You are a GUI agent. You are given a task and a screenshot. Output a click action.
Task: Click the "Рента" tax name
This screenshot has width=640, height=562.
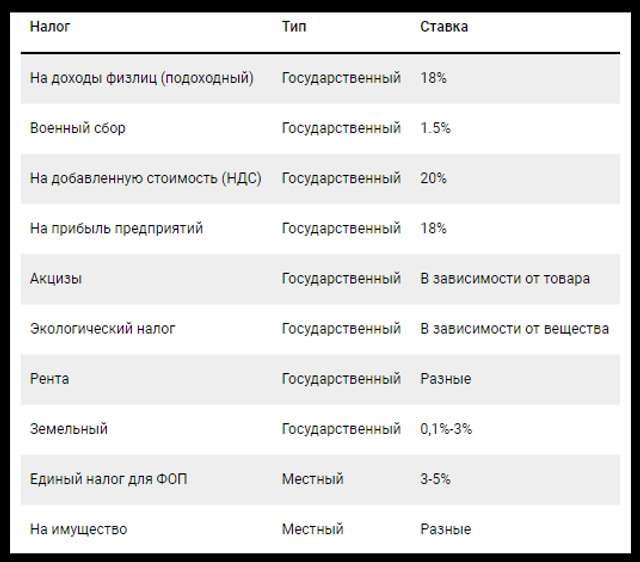(x=50, y=379)
